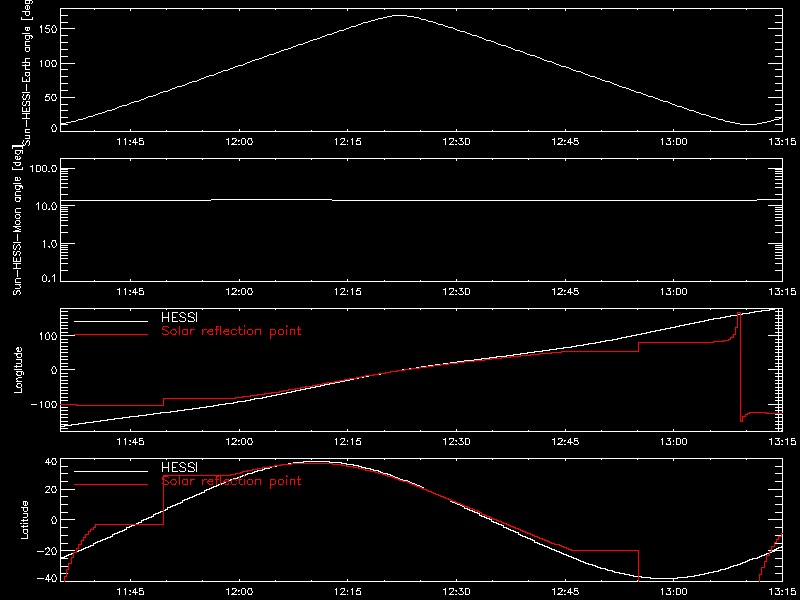The width and height of the screenshot is (800, 600).
Task: Choose 11:45 label under Moon angle plot
Action: (131, 292)
